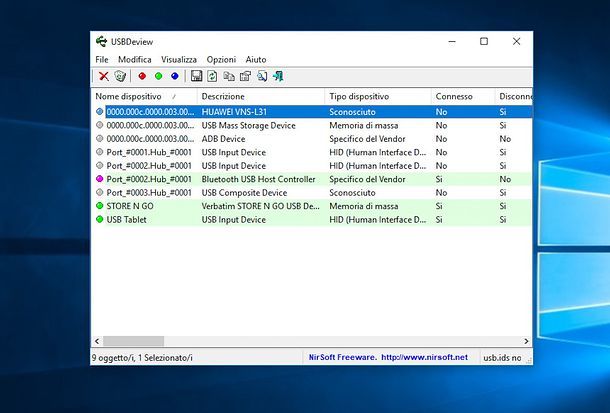Open the Aiuto menu
The width and height of the screenshot is (610, 413).
coord(256,60)
